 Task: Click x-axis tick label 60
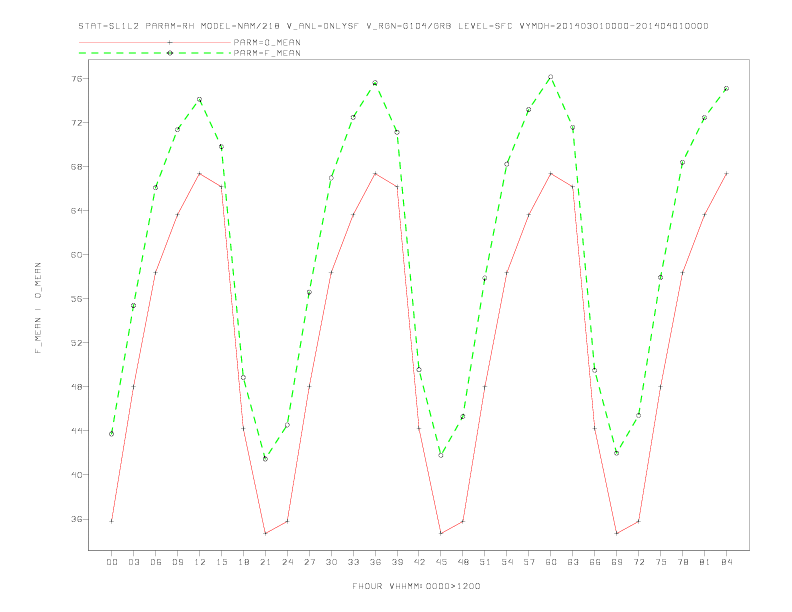click(x=551, y=562)
